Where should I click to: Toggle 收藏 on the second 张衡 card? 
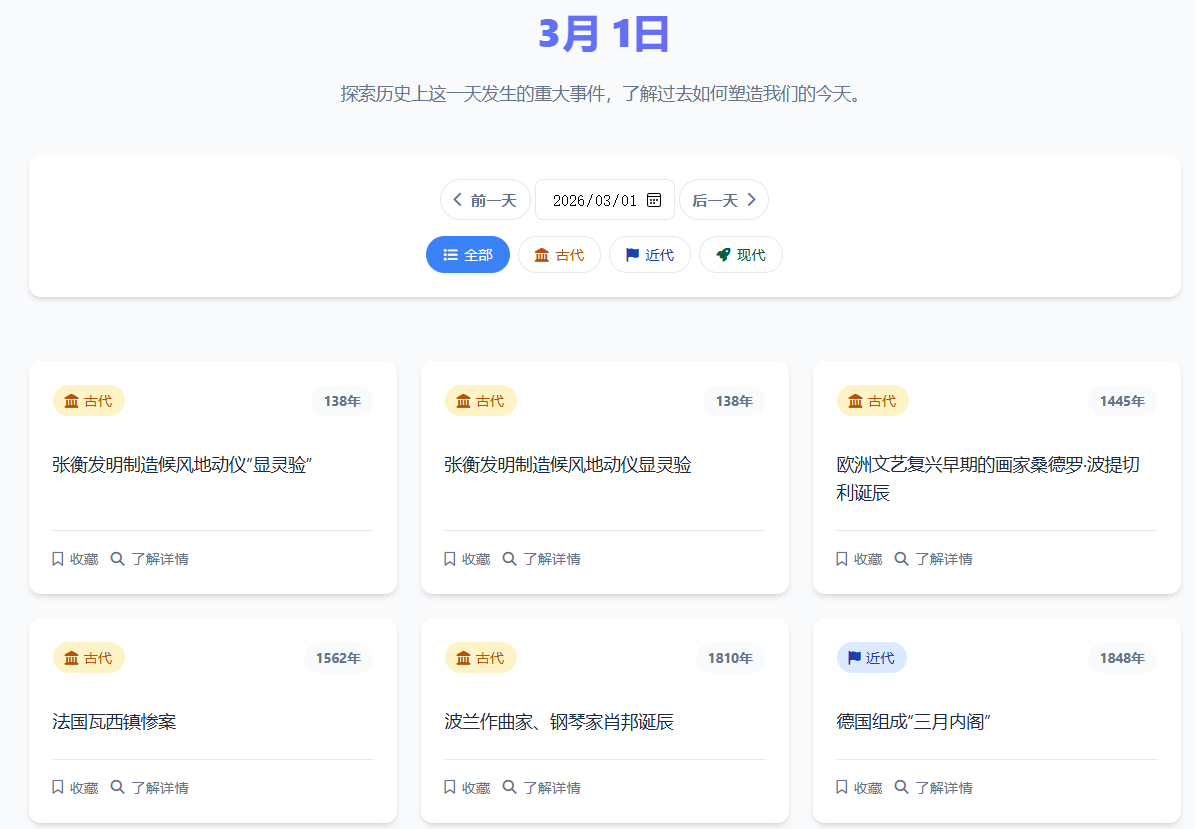(467, 559)
